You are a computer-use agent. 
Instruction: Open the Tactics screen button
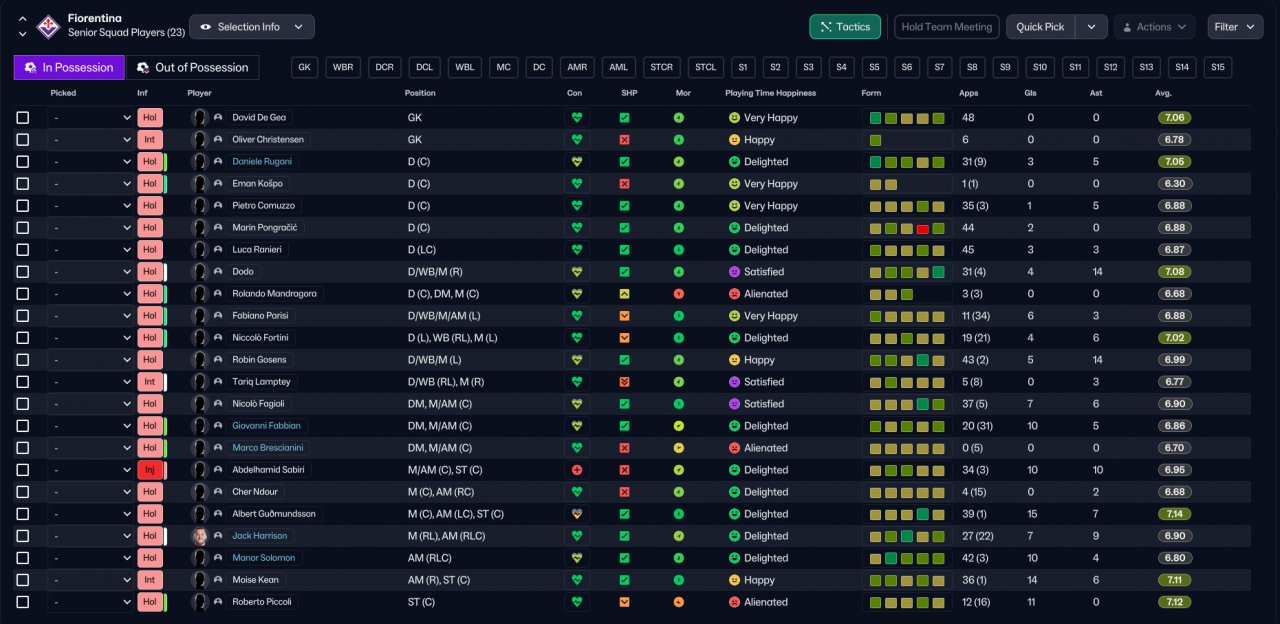(845, 27)
